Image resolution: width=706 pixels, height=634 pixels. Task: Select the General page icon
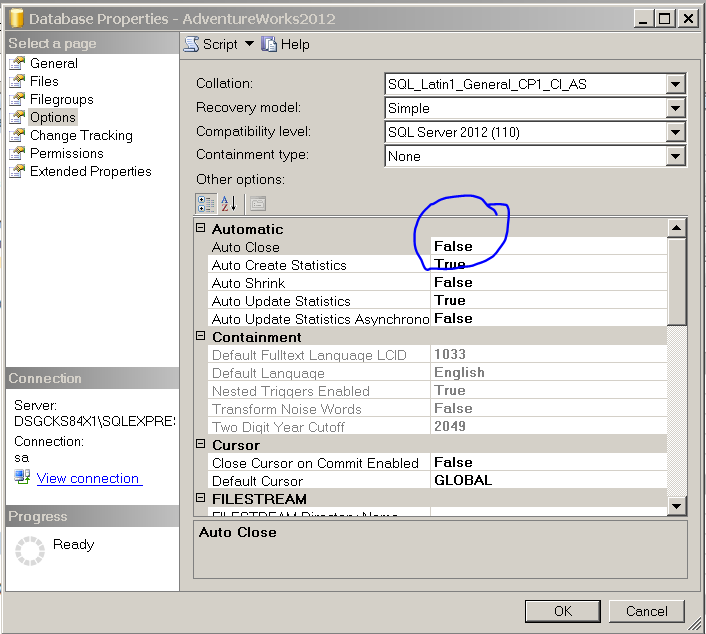[17, 63]
